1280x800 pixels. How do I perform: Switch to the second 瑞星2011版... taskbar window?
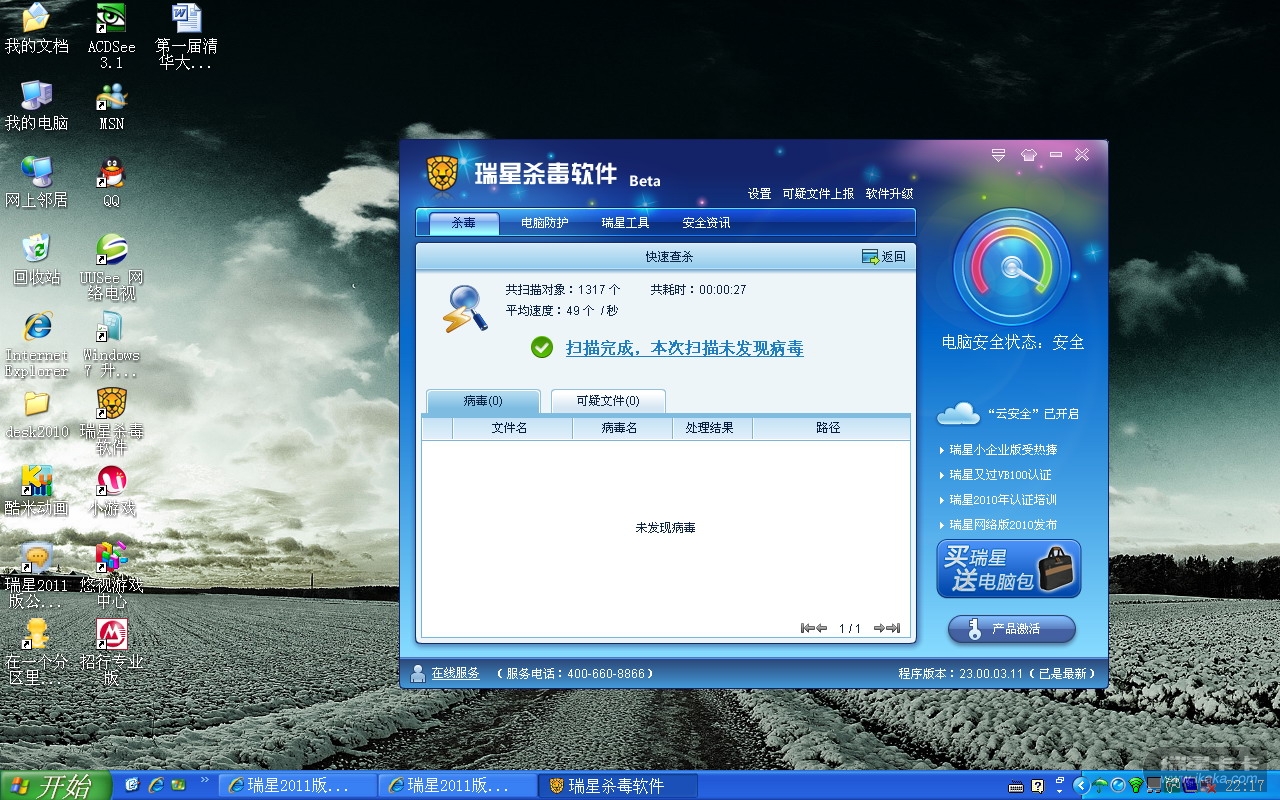pos(458,786)
